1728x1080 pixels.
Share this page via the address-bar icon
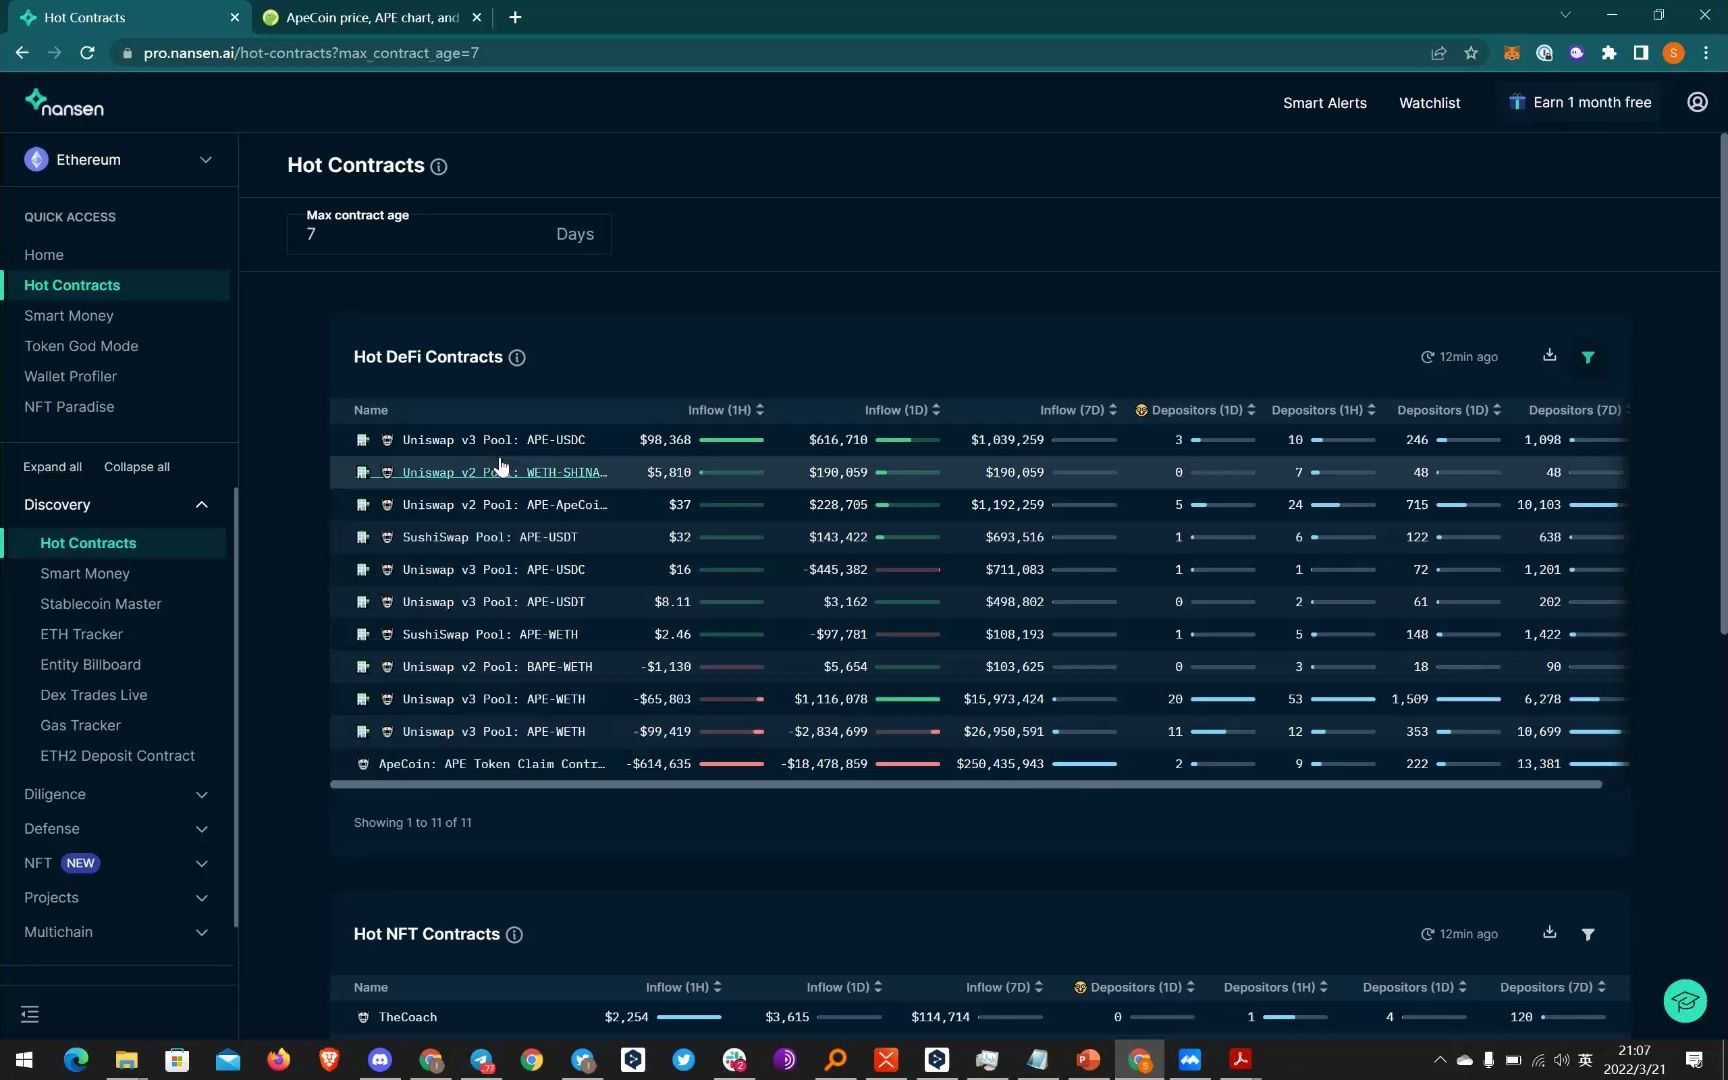1438,53
